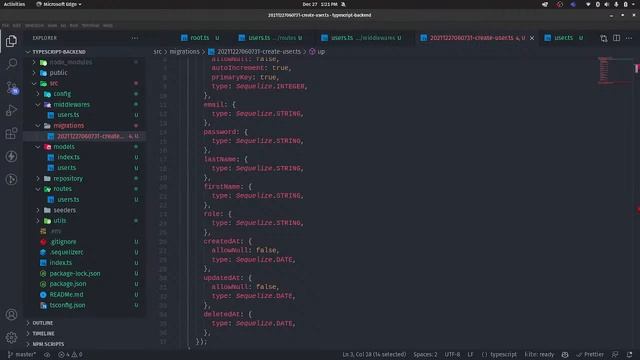
Task: Open the Run and Debug view
Action: tap(11, 110)
